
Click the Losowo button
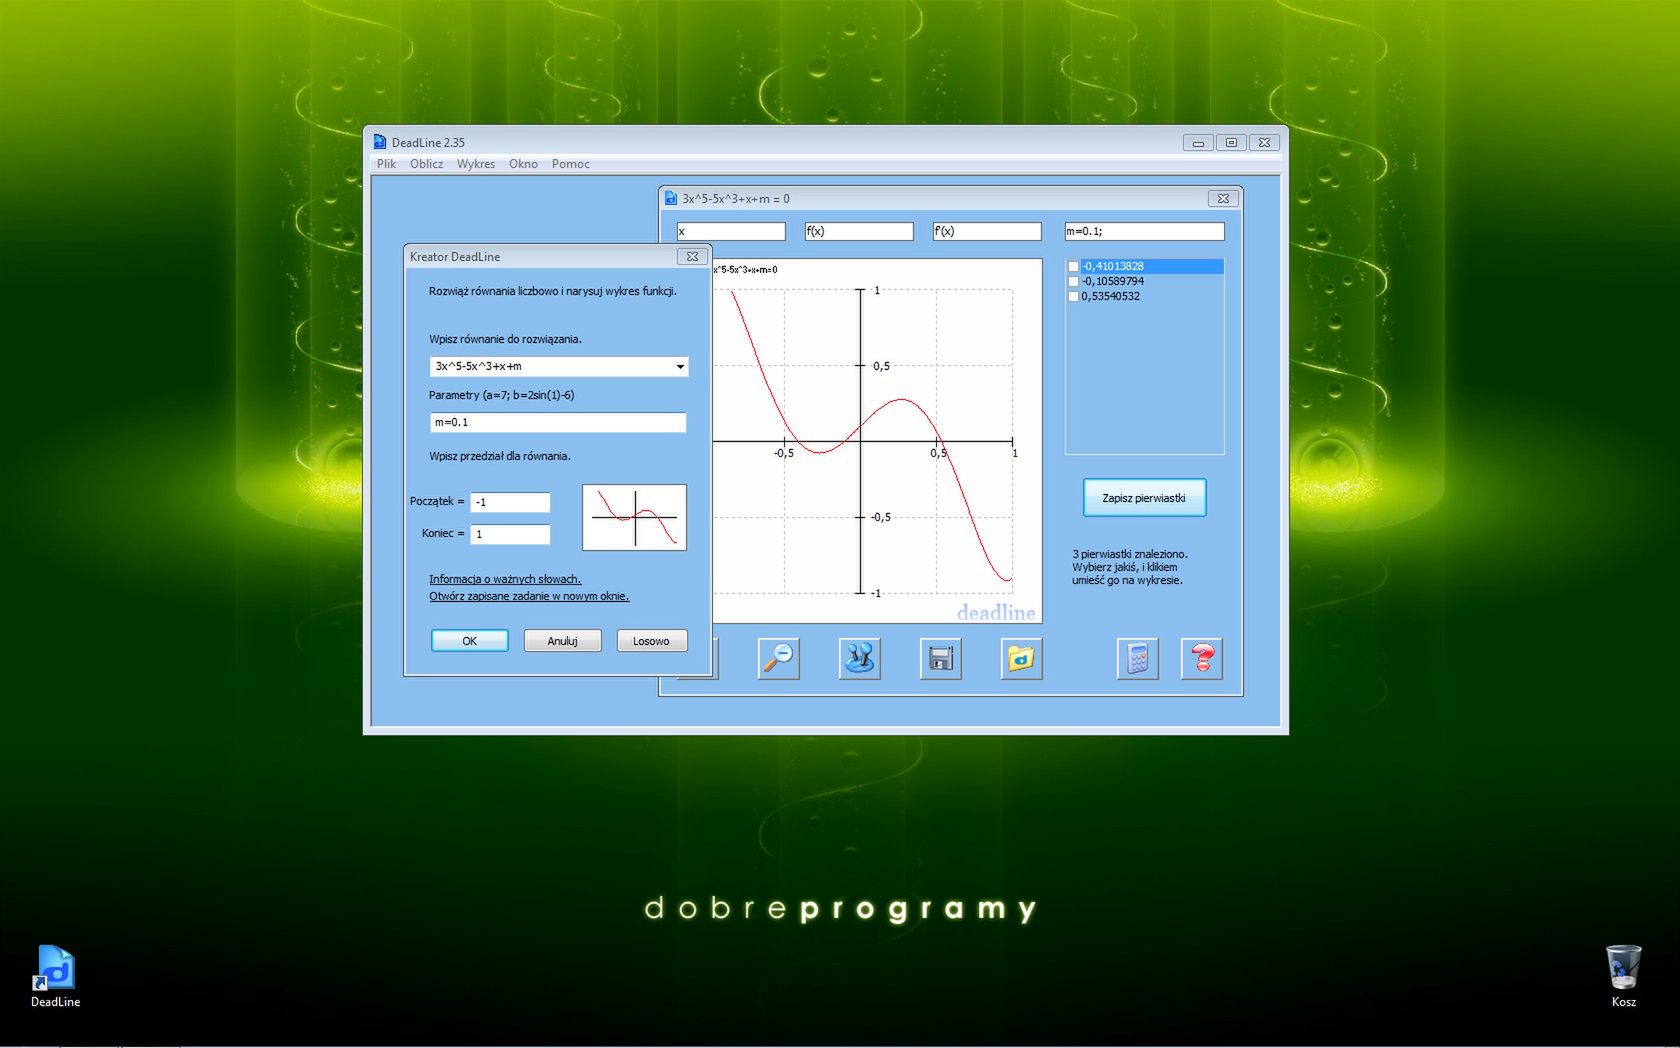pyautogui.click(x=651, y=641)
